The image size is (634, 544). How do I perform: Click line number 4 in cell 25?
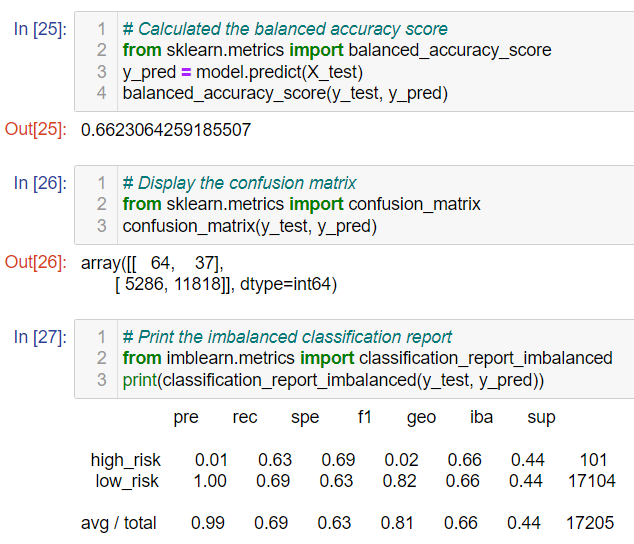(101, 93)
